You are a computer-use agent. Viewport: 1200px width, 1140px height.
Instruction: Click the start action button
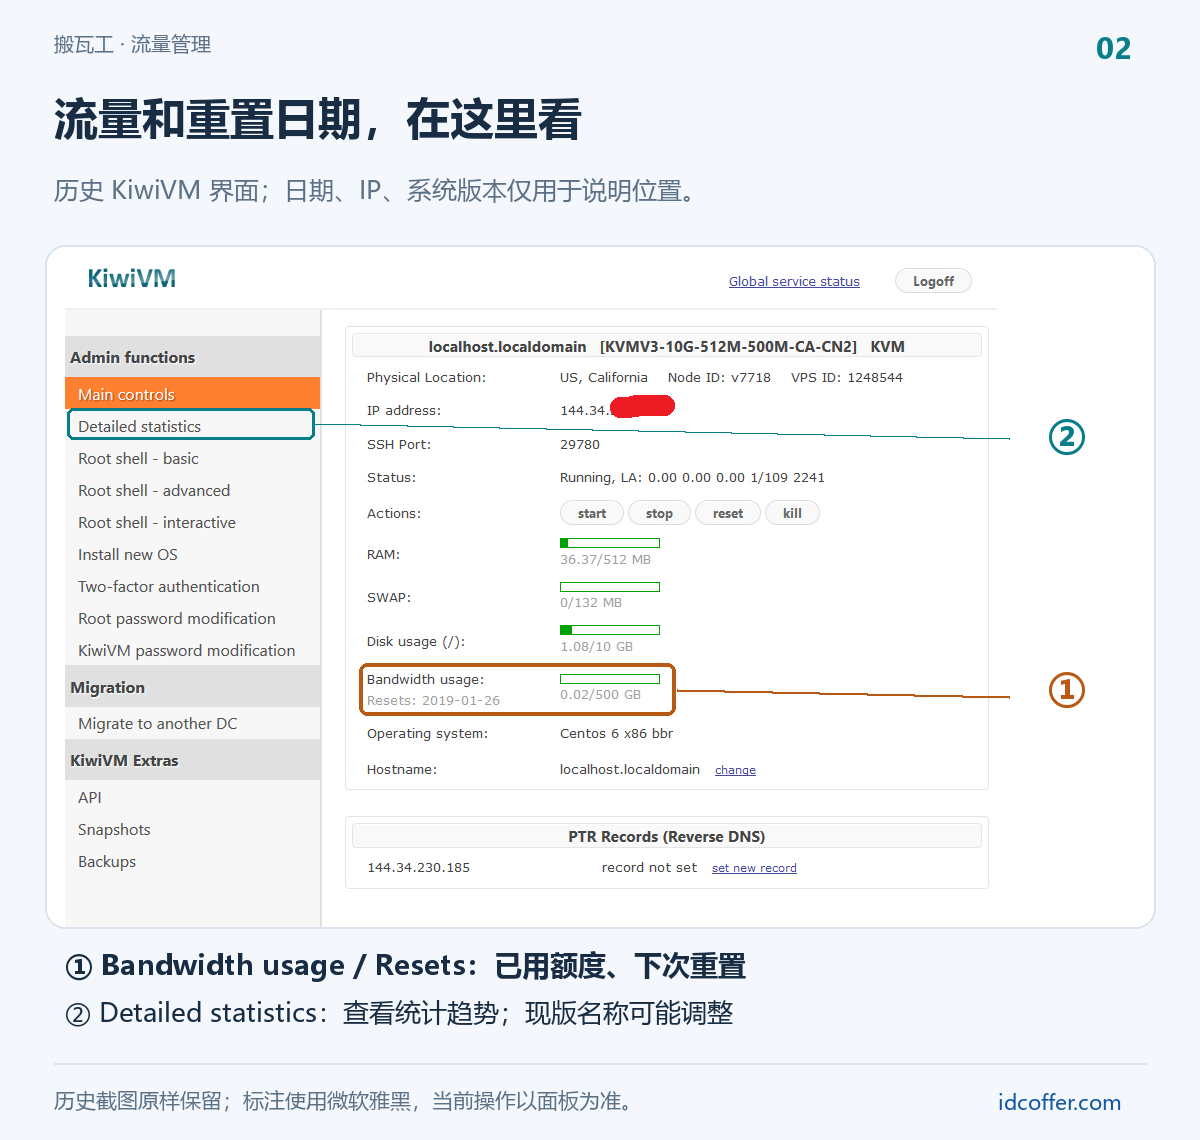click(x=592, y=513)
